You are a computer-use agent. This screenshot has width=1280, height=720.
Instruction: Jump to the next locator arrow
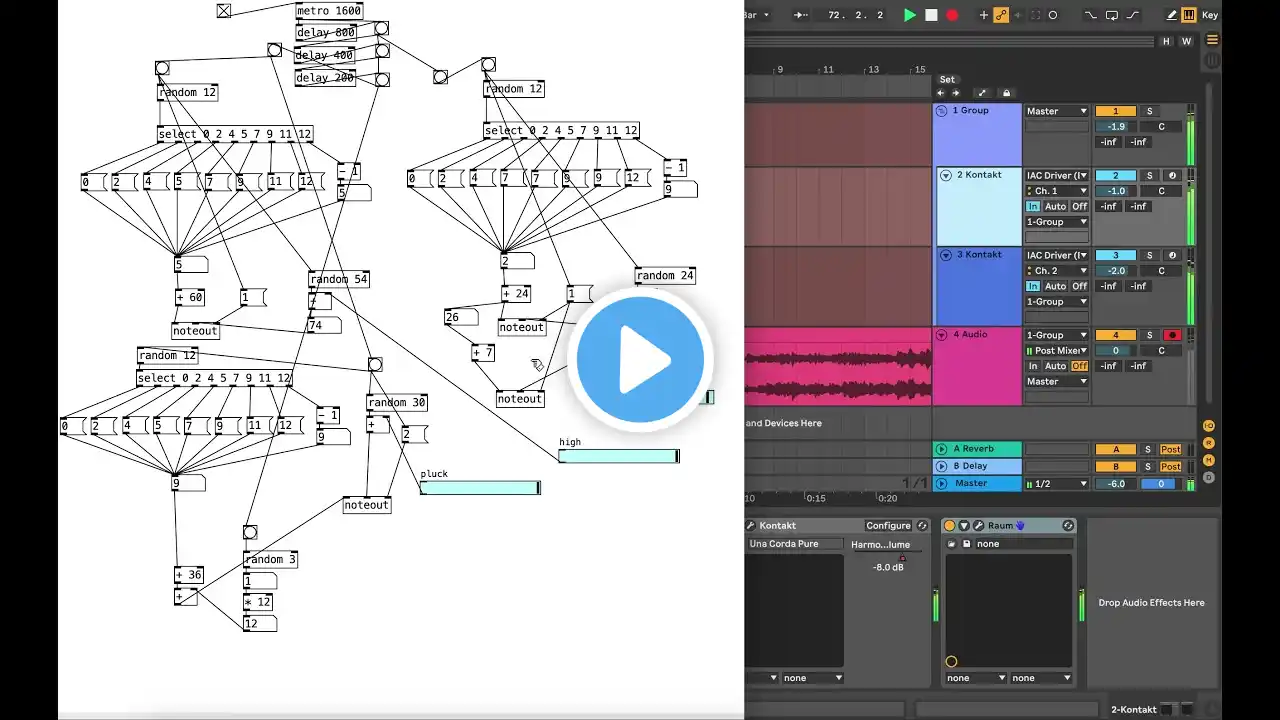[955, 93]
